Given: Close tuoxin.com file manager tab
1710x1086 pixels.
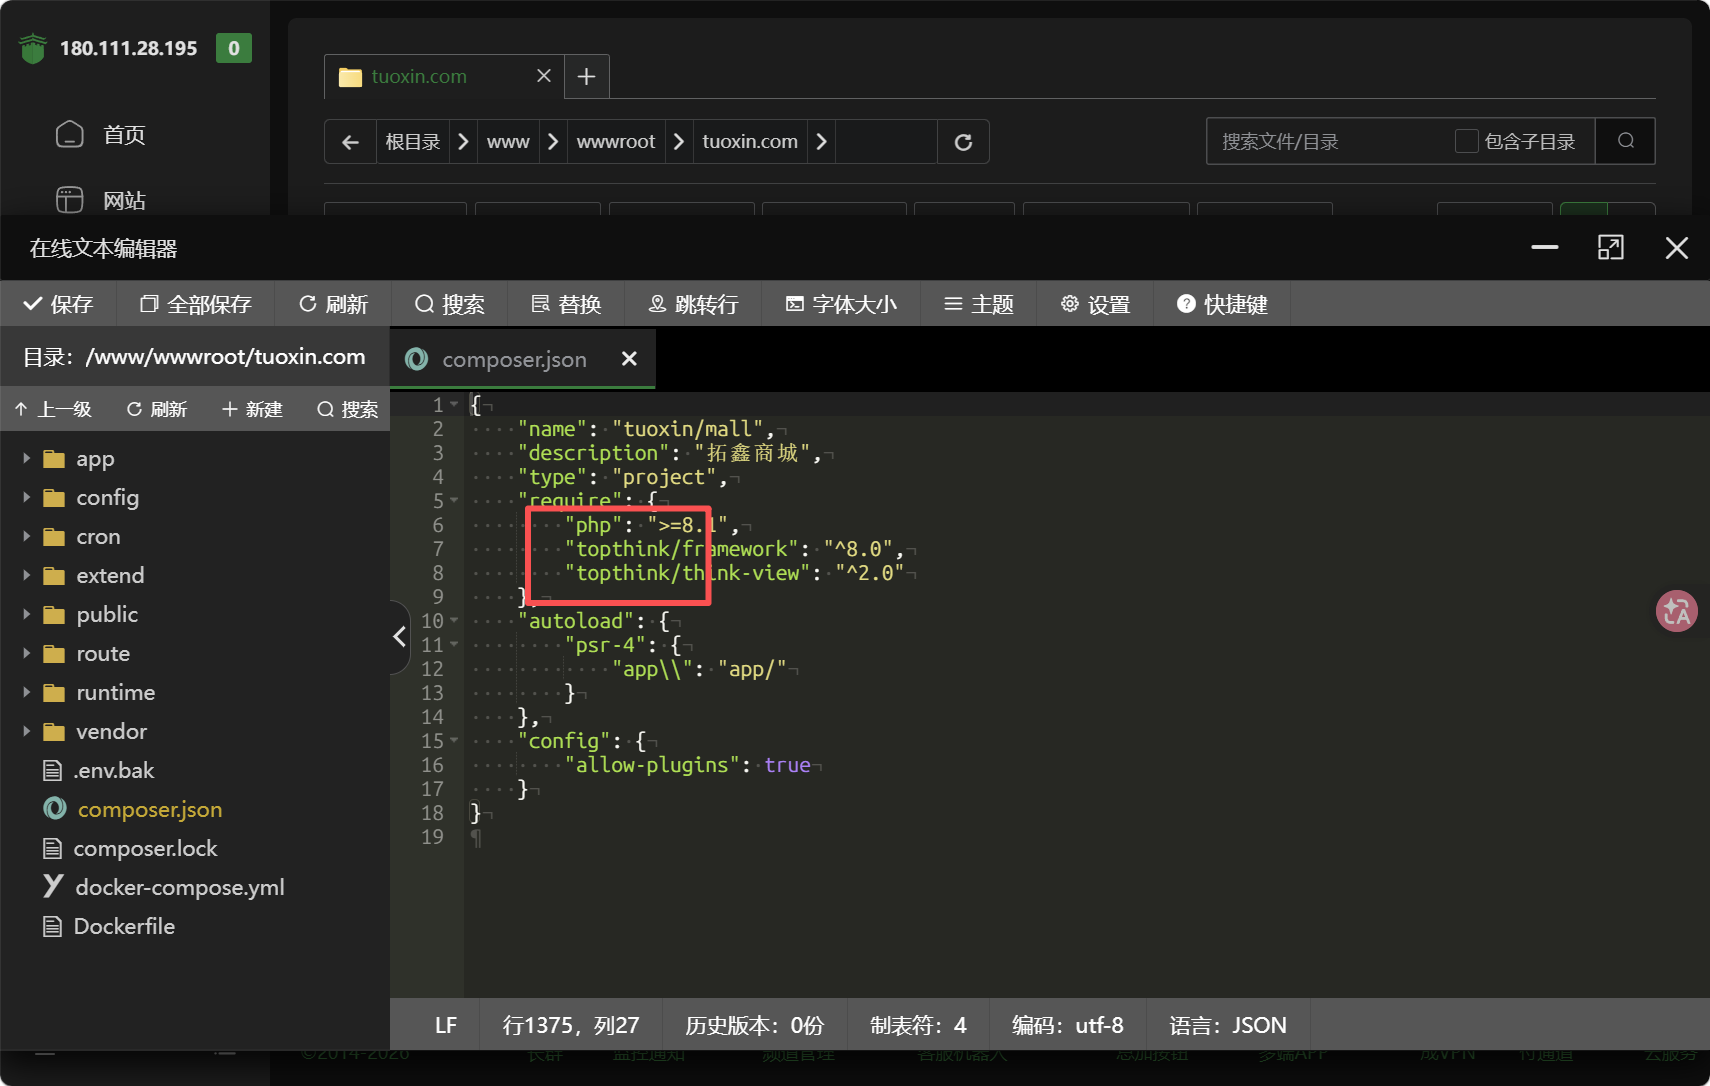Looking at the screenshot, I should coord(544,76).
